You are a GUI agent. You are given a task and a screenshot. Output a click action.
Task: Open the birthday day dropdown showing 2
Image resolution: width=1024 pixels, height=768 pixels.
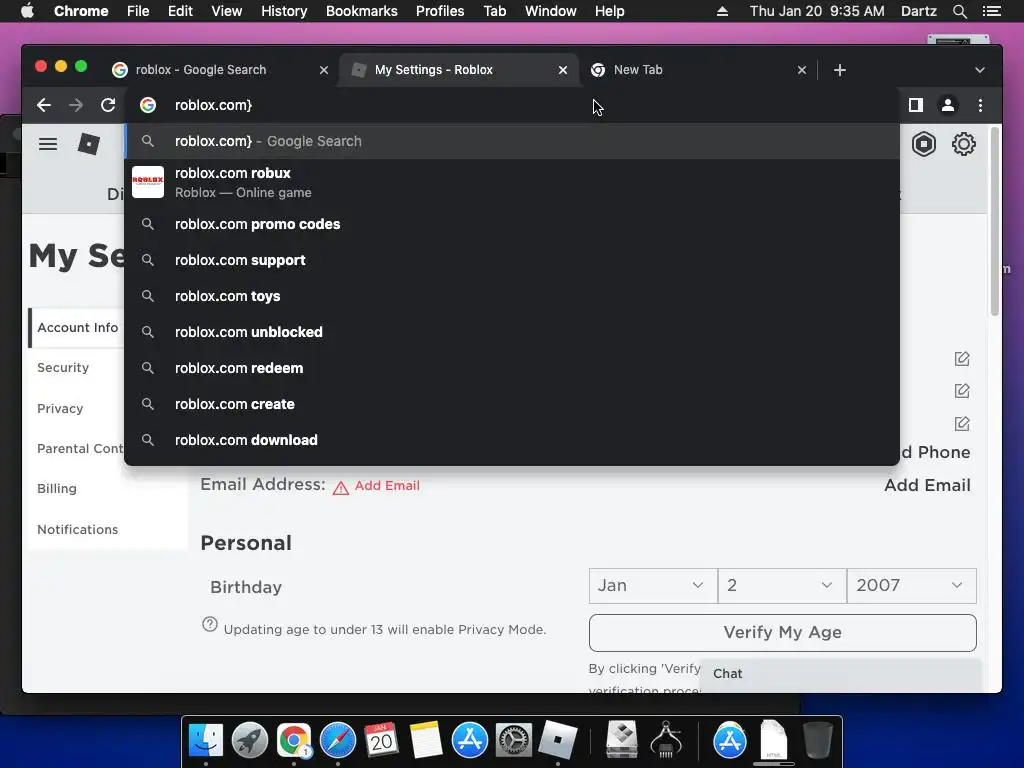pyautogui.click(x=782, y=586)
